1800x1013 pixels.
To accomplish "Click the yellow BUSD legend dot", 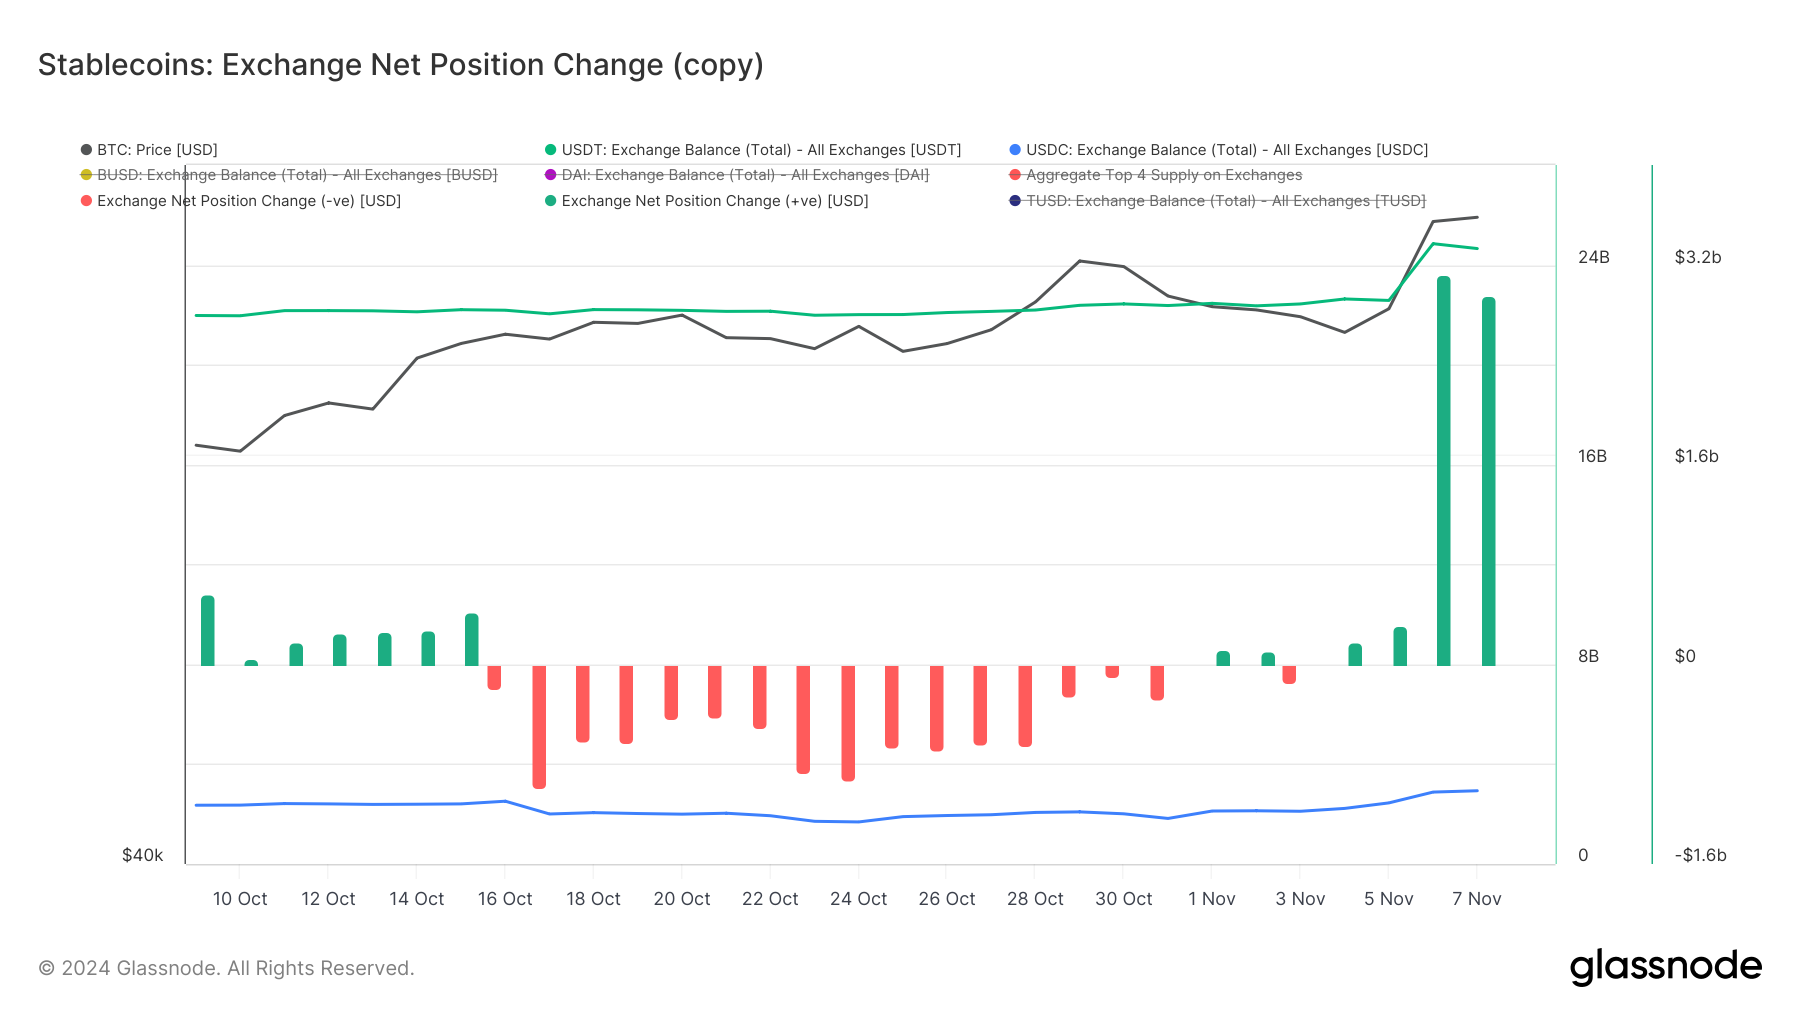I will point(87,175).
